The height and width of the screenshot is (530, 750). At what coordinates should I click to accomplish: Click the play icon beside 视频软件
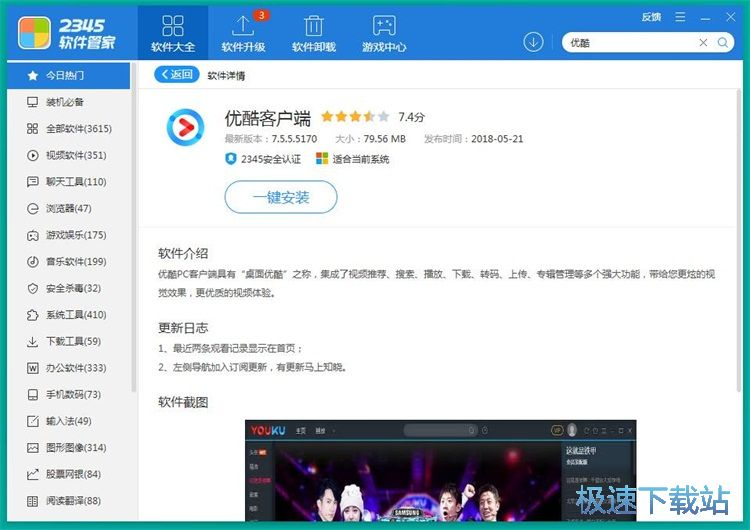(x=33, y=155)
